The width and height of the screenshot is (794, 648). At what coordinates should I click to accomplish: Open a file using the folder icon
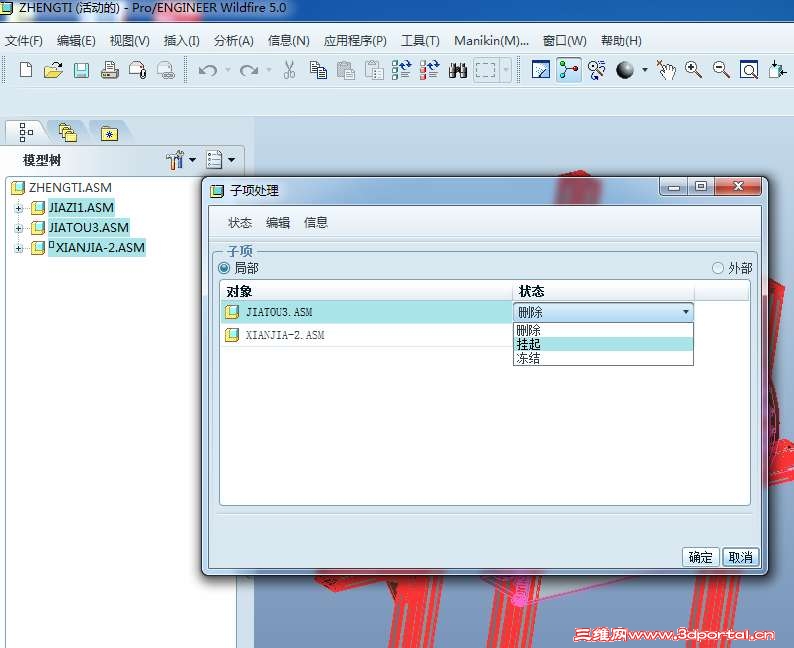pyautogui.click(x=53, y=70)
